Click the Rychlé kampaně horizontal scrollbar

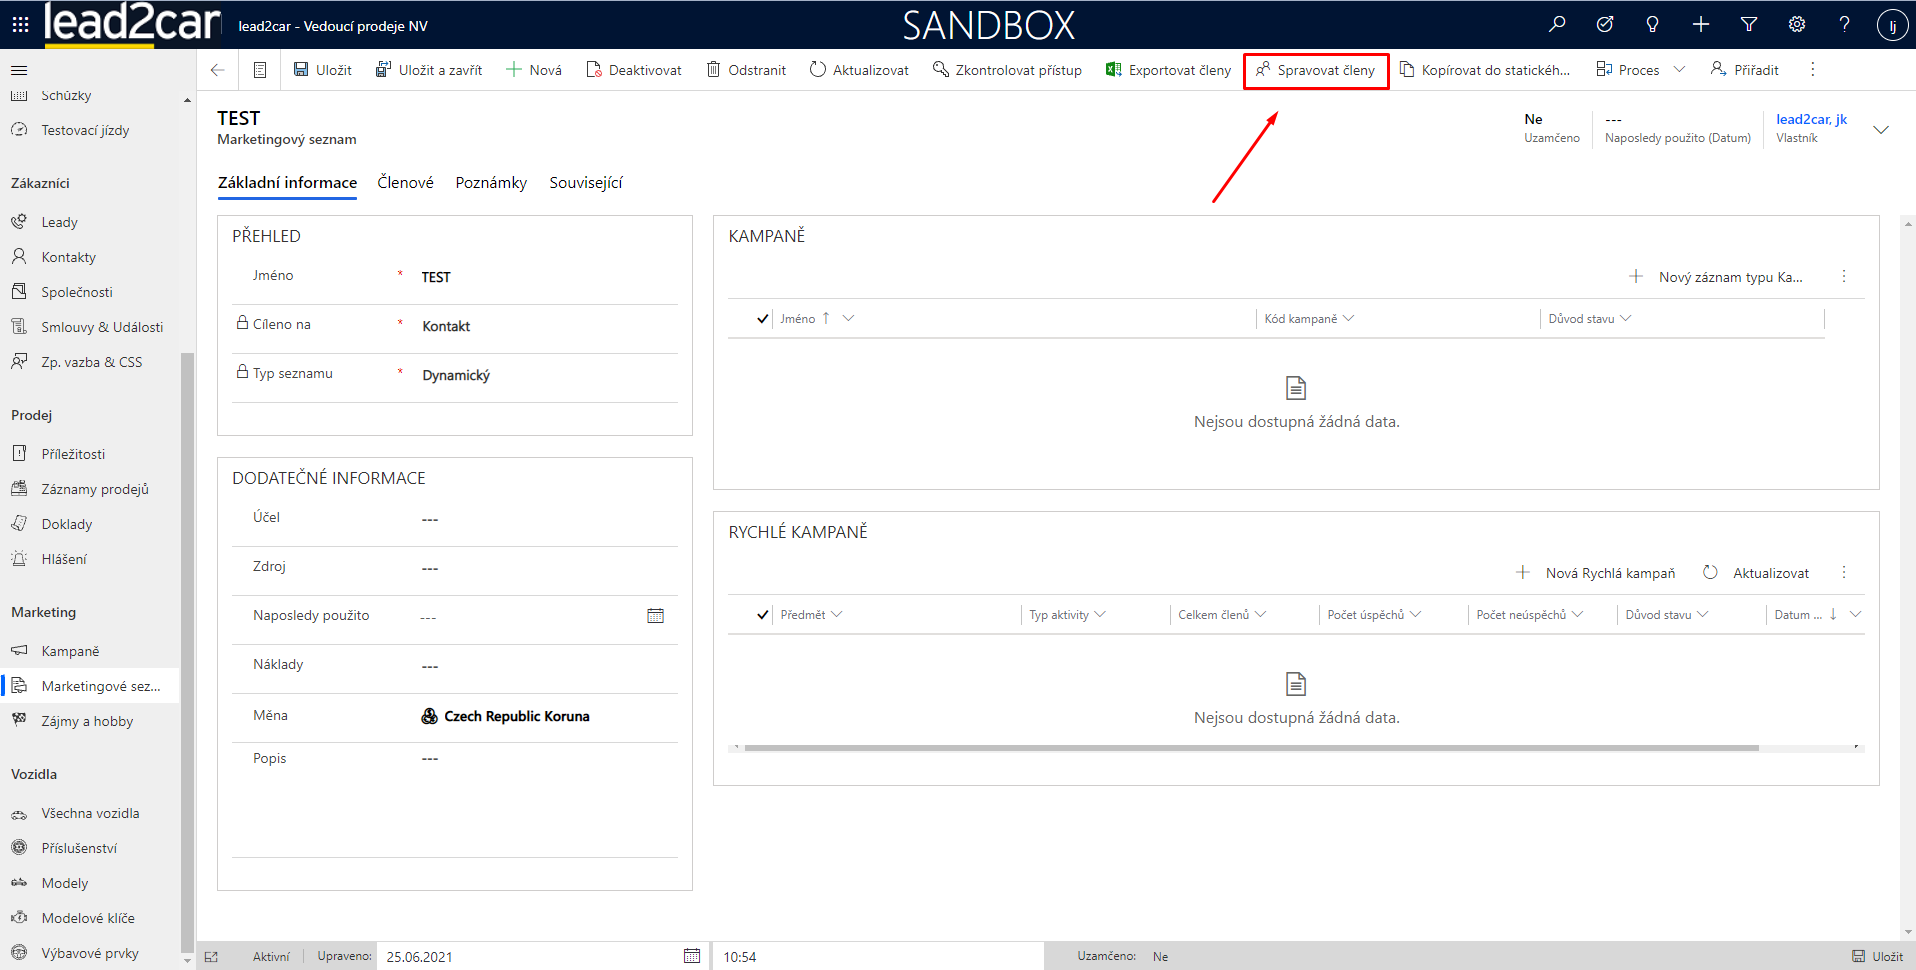tap(1250, 747)
